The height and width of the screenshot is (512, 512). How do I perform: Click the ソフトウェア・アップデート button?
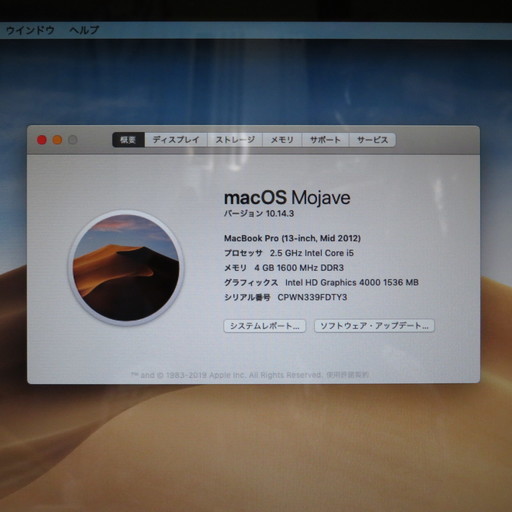pos(374,326)
